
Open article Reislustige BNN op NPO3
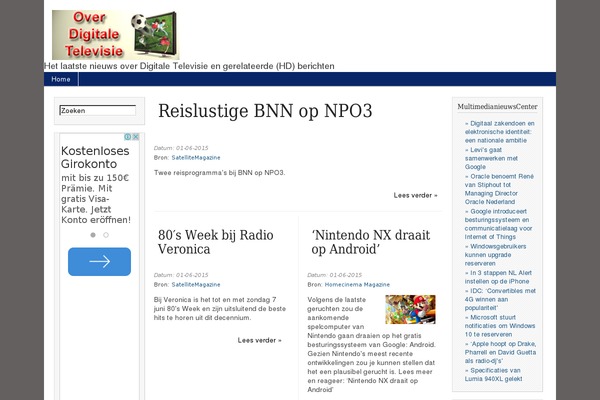(265, 111)
